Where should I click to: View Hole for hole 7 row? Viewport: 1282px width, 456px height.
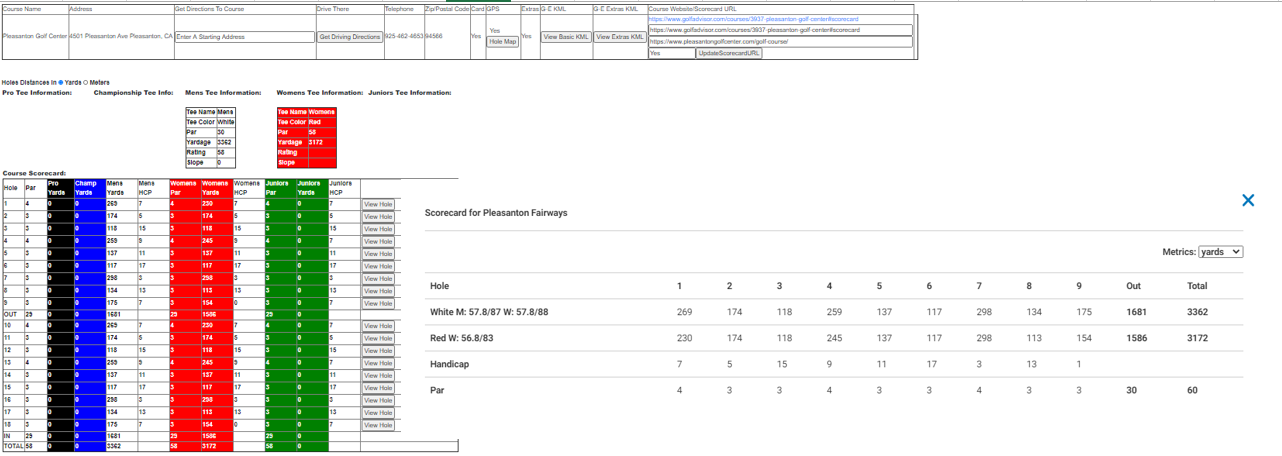click(378, 278)
